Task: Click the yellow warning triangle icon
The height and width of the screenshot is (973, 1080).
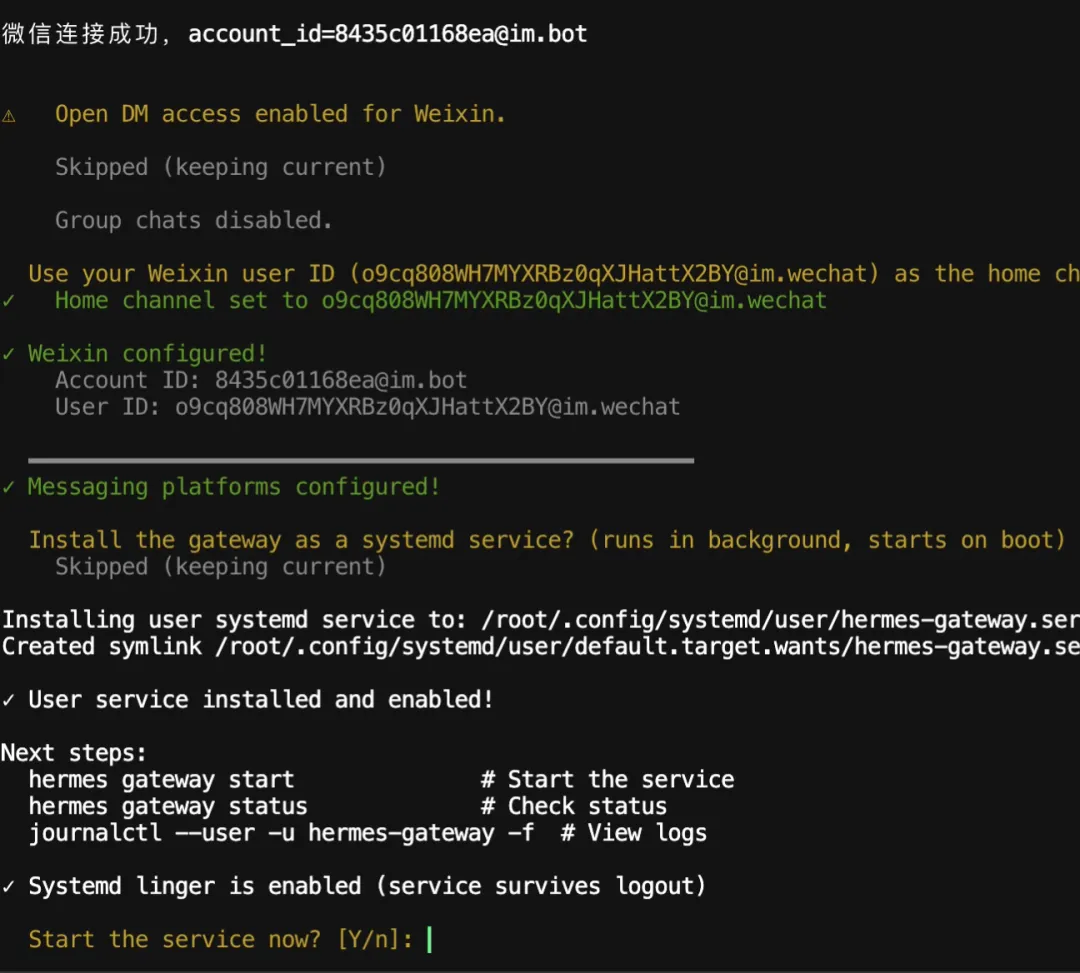Action: (9, 115)
